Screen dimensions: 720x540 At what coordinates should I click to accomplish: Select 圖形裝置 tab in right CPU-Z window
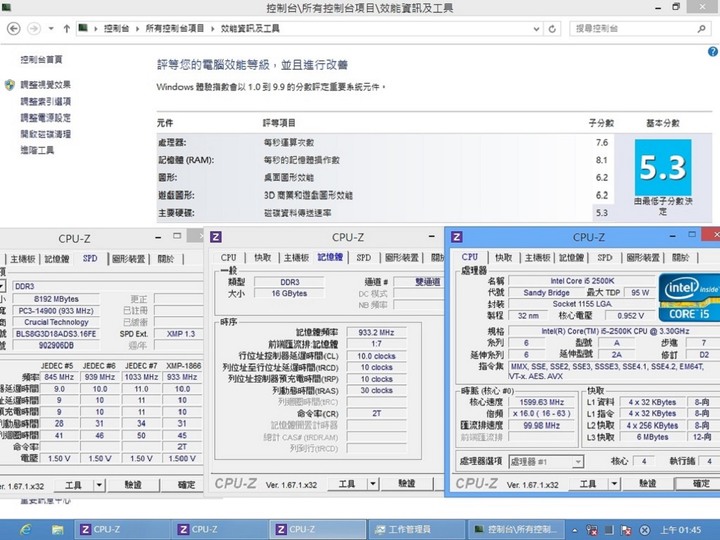[x=643, y=258]
